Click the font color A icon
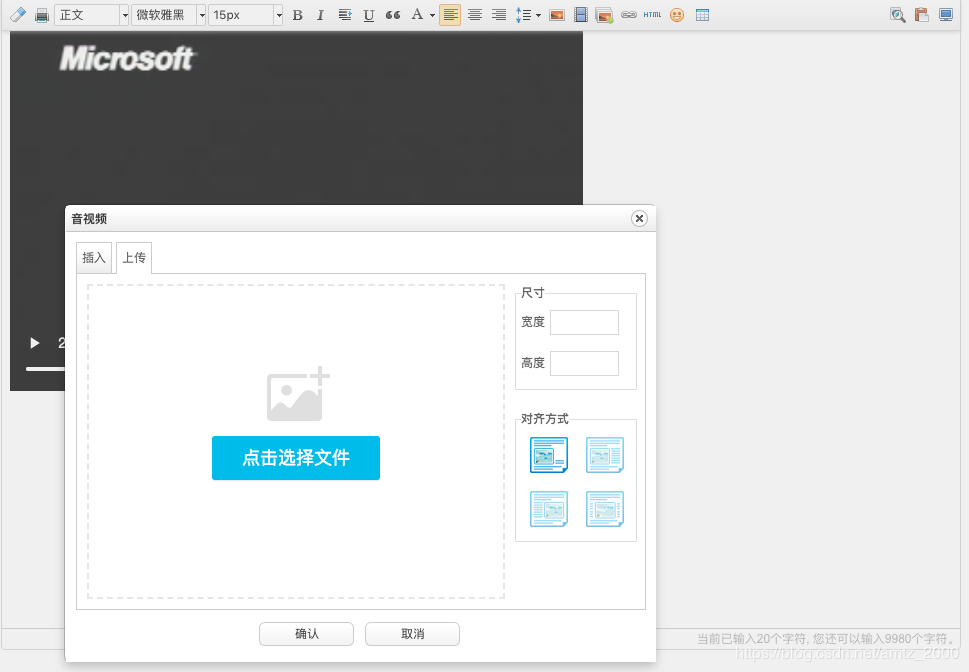This screenshot has height=672, width=969. tap(417, 15)
